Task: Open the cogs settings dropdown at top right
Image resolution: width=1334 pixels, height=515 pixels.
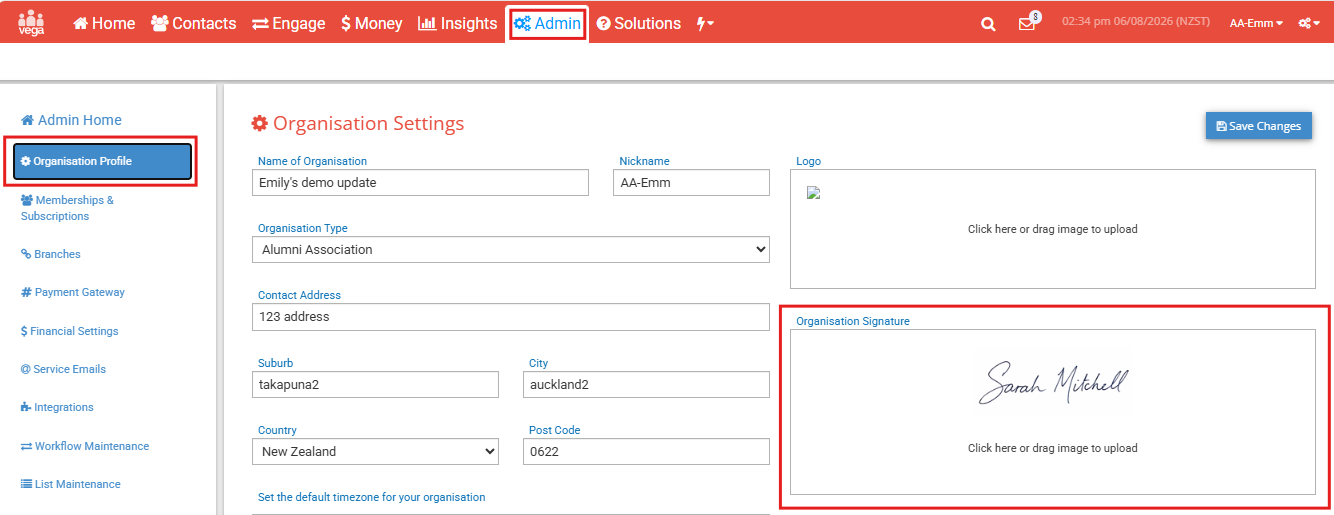Action: (1309, 23)
